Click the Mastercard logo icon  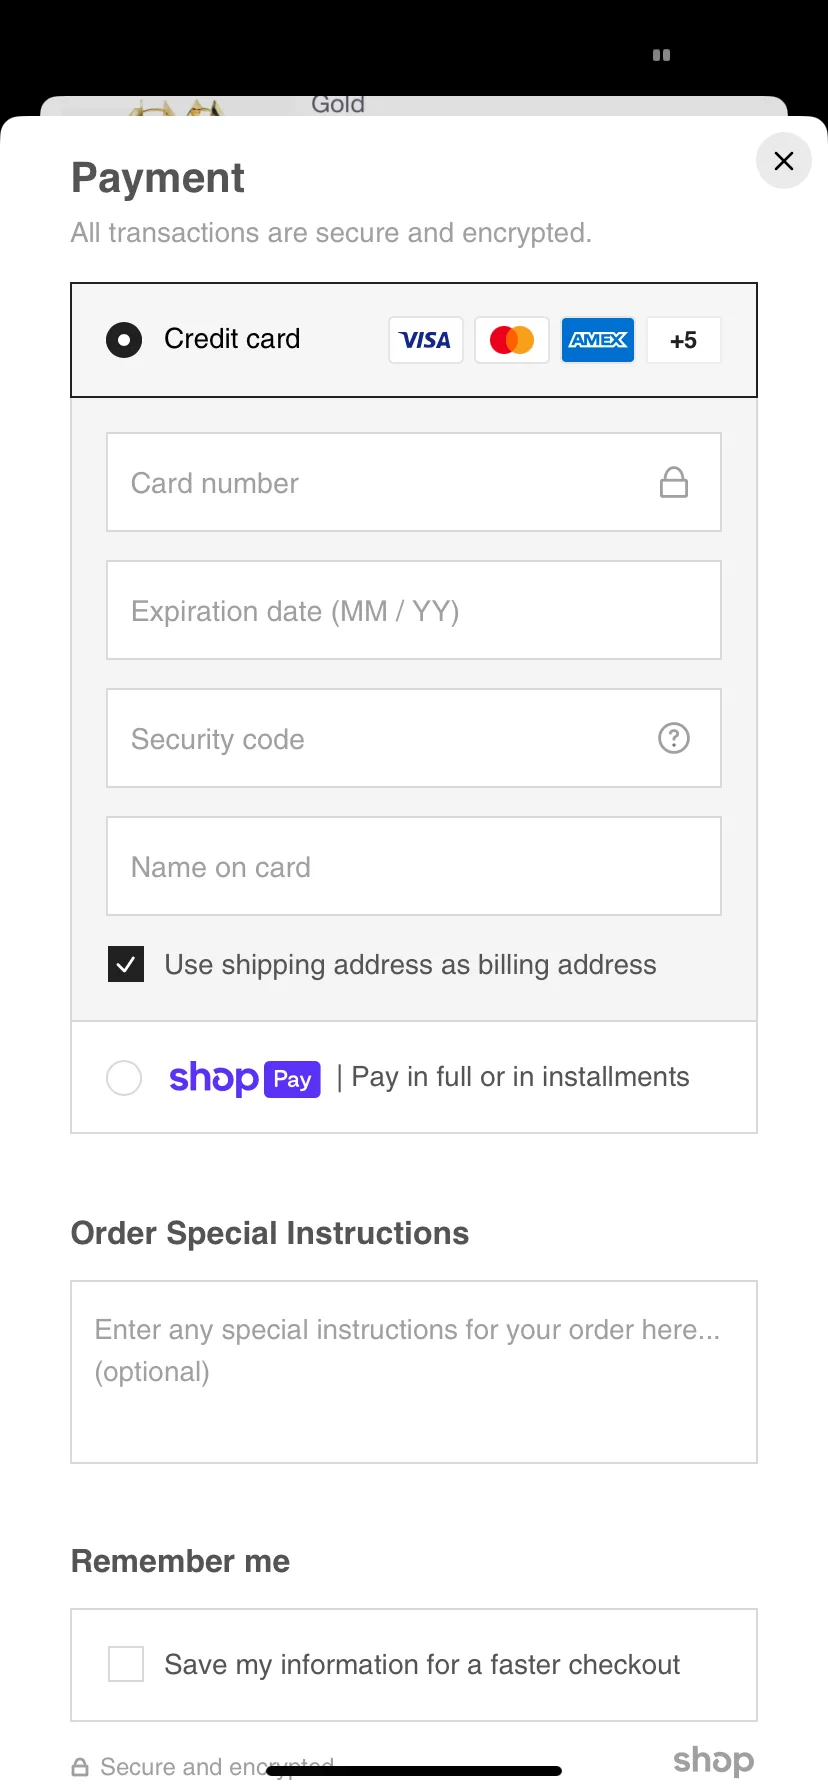coord(512,340)
